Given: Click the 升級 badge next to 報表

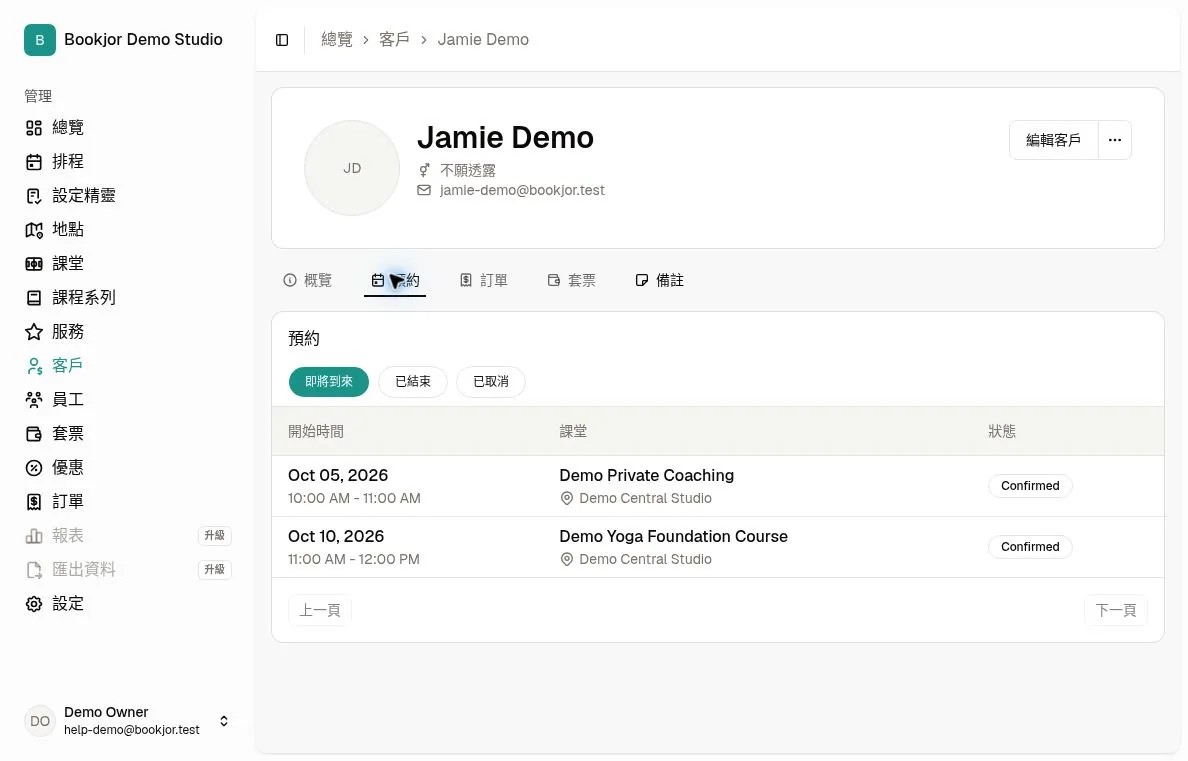Looking at the screenshot, I should click(x=214, y=536).
